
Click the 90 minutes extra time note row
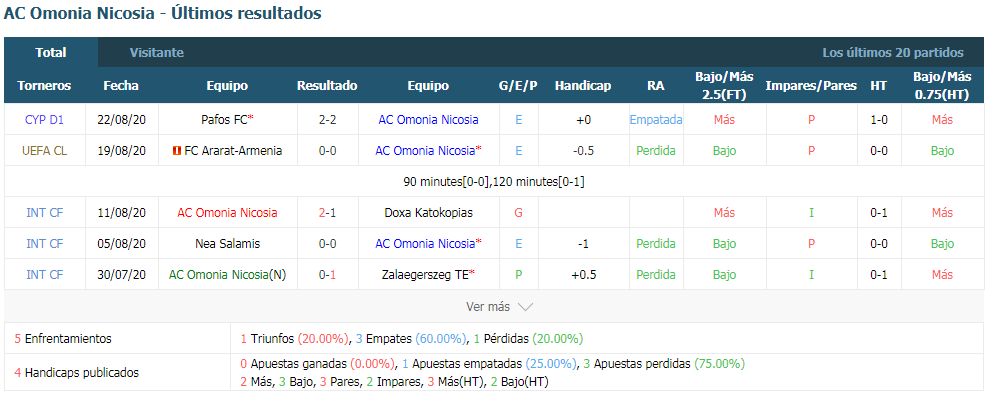[494, 181]
